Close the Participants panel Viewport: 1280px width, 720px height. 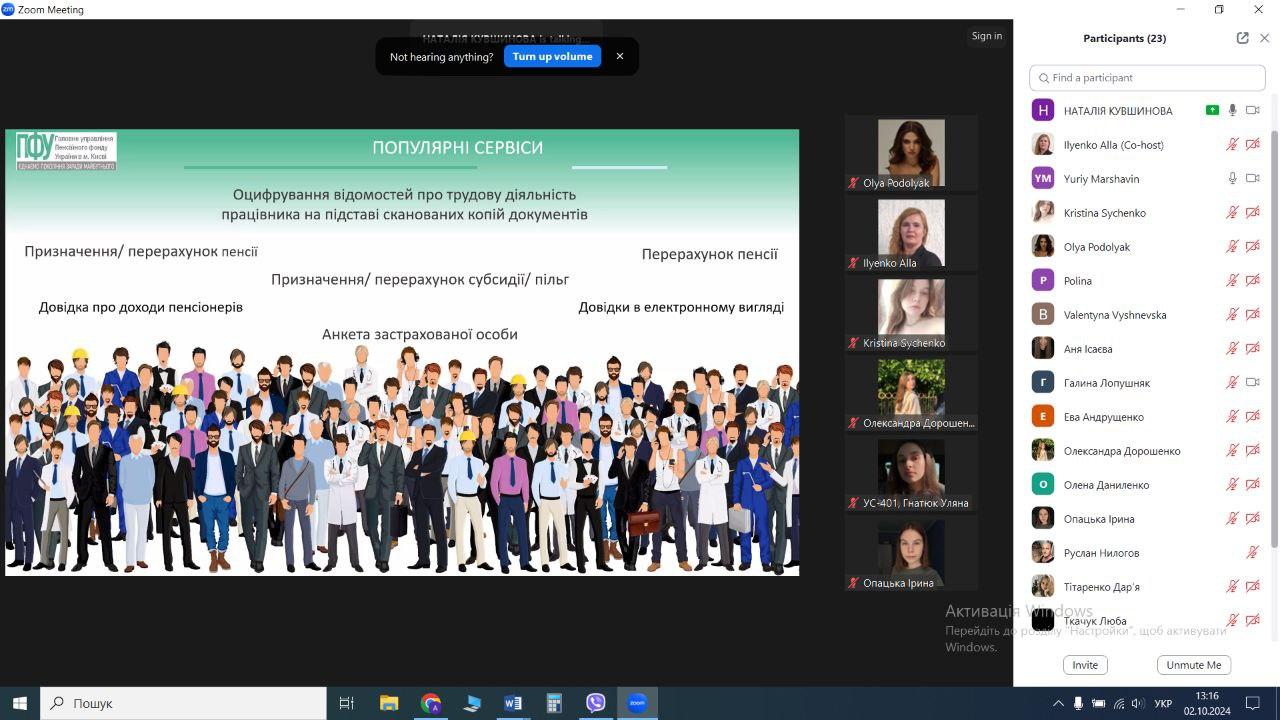(x=1264, y=38)
